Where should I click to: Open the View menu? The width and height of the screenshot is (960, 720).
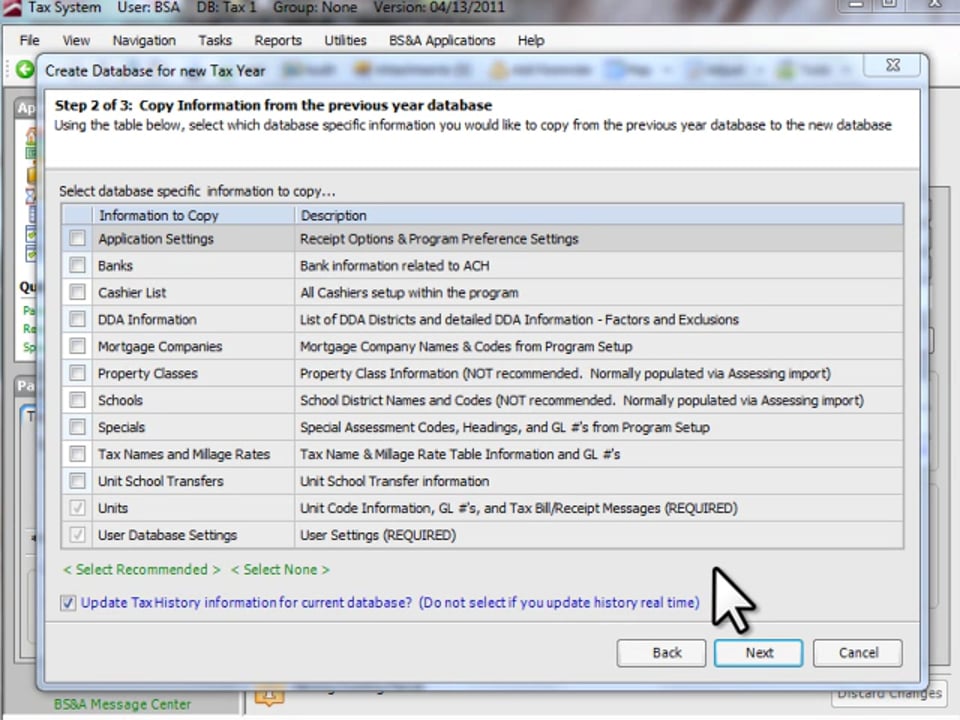tap(76, 40)
